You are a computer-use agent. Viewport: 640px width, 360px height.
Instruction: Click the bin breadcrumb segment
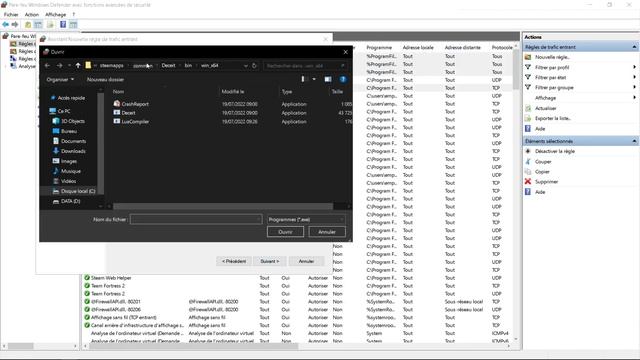(188, 65)
